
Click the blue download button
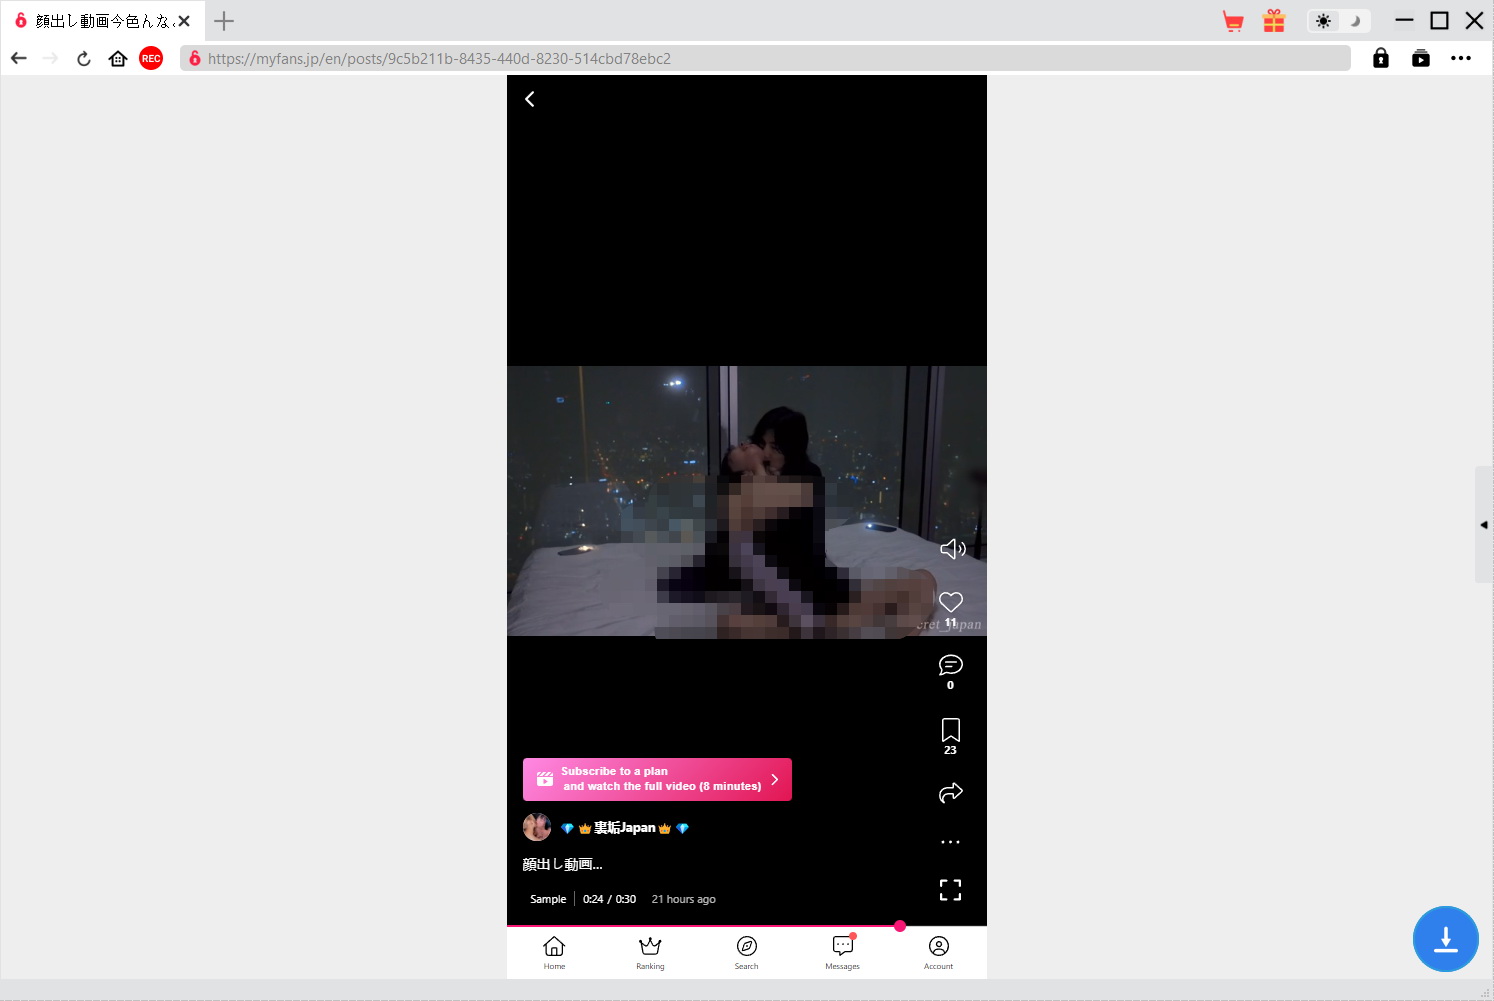(x=1446, y=939)
